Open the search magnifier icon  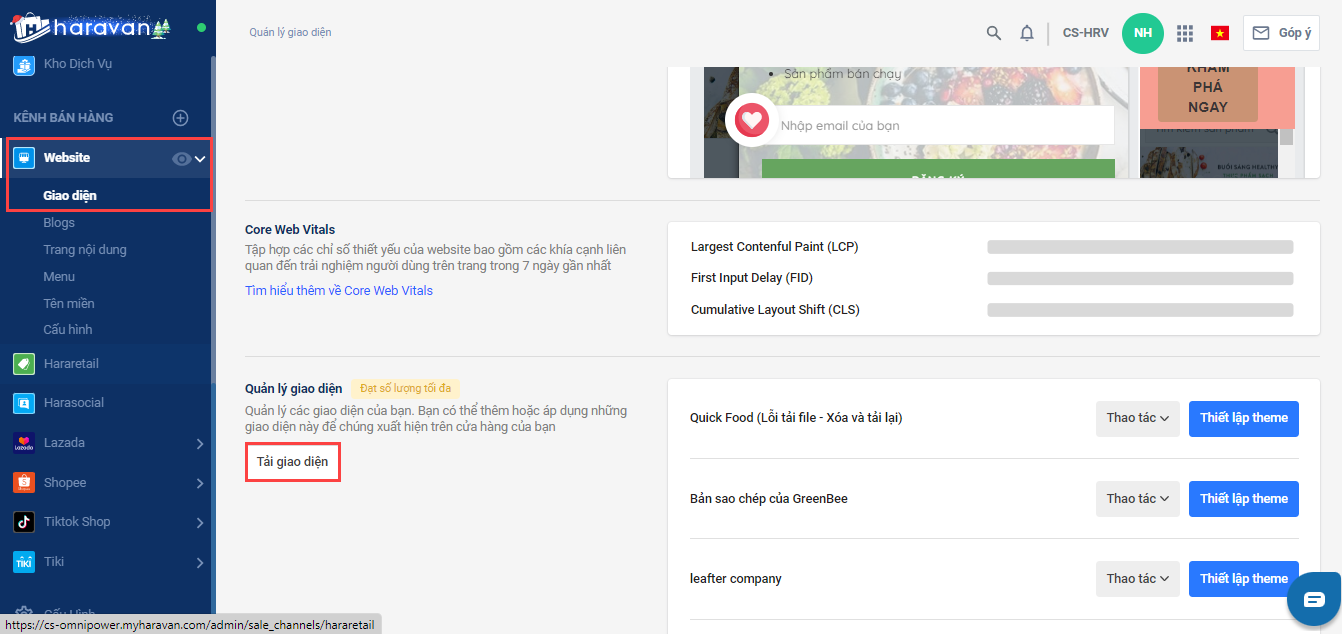[994, 33]
